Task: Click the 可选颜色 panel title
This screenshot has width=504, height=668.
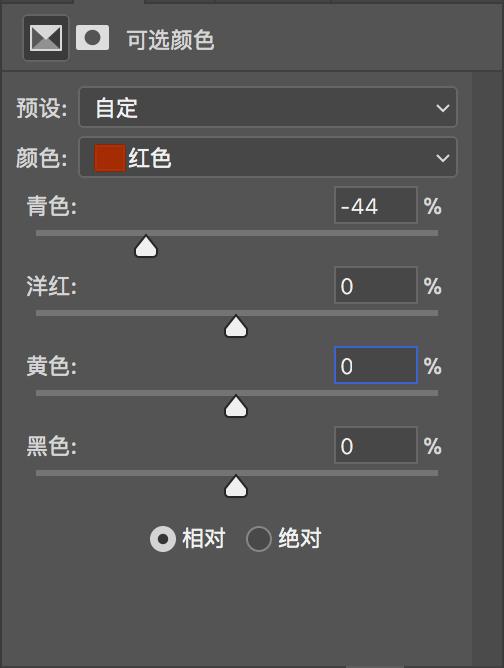Action: point(170,40)
